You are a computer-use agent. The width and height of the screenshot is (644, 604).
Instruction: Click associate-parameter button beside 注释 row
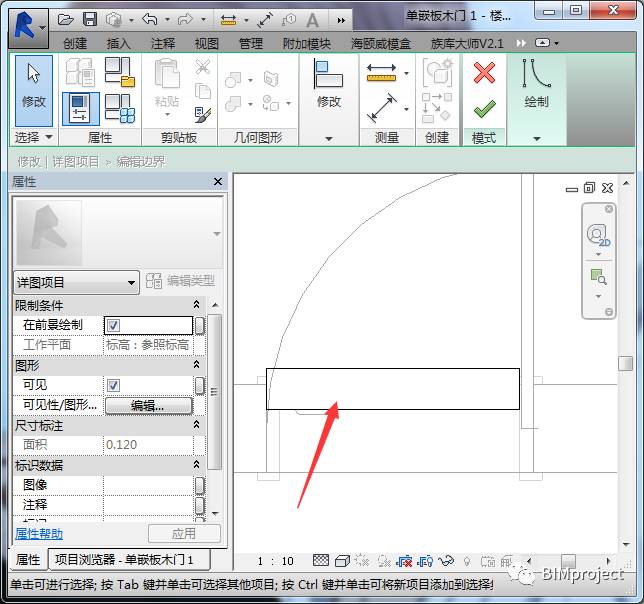click(x=199, y=505)
